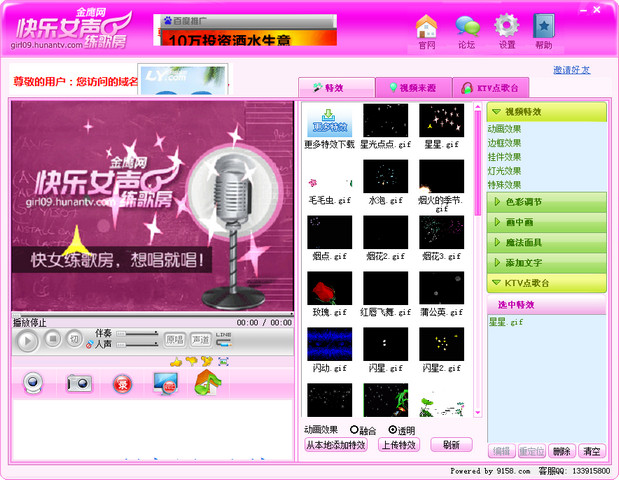
Task: Adjust the 人声 vocal volume slider
Action: tap(137, 345)
